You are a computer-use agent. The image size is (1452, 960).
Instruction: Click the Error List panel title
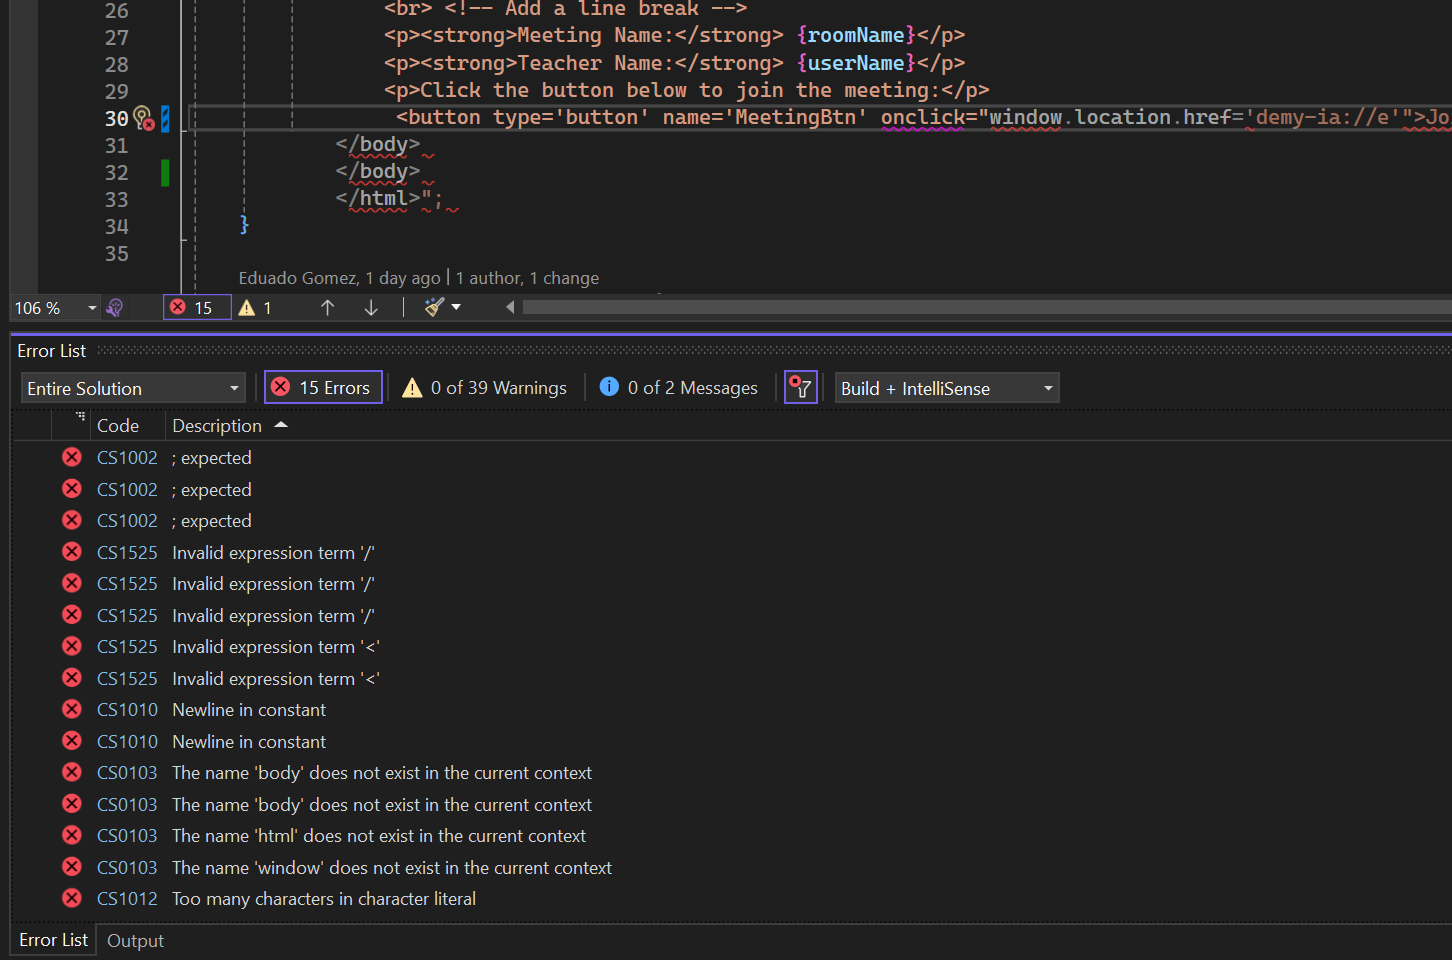point(52,351)
